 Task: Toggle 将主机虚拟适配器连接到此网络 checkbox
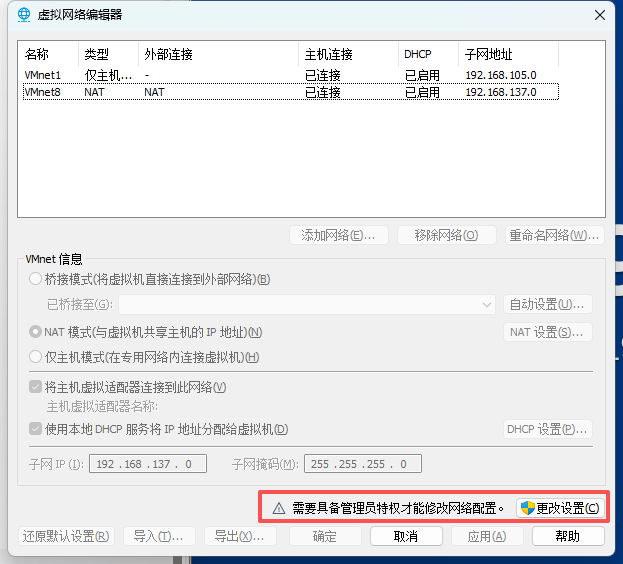pyautogui.click(x=35, y=386)
